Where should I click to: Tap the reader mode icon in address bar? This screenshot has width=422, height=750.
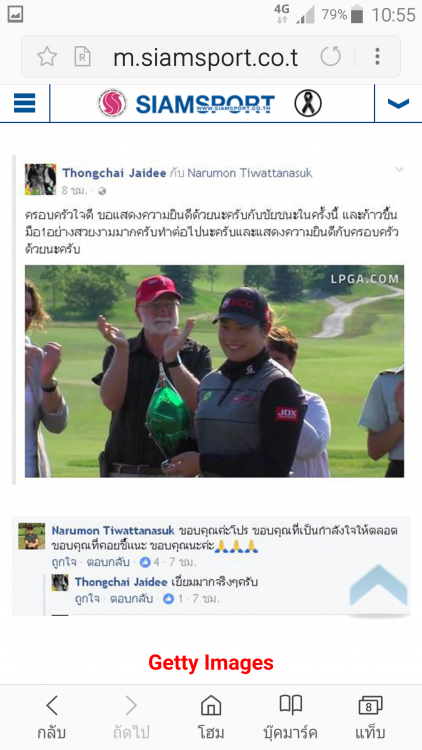pyautogui.click(x=82, y=57)
